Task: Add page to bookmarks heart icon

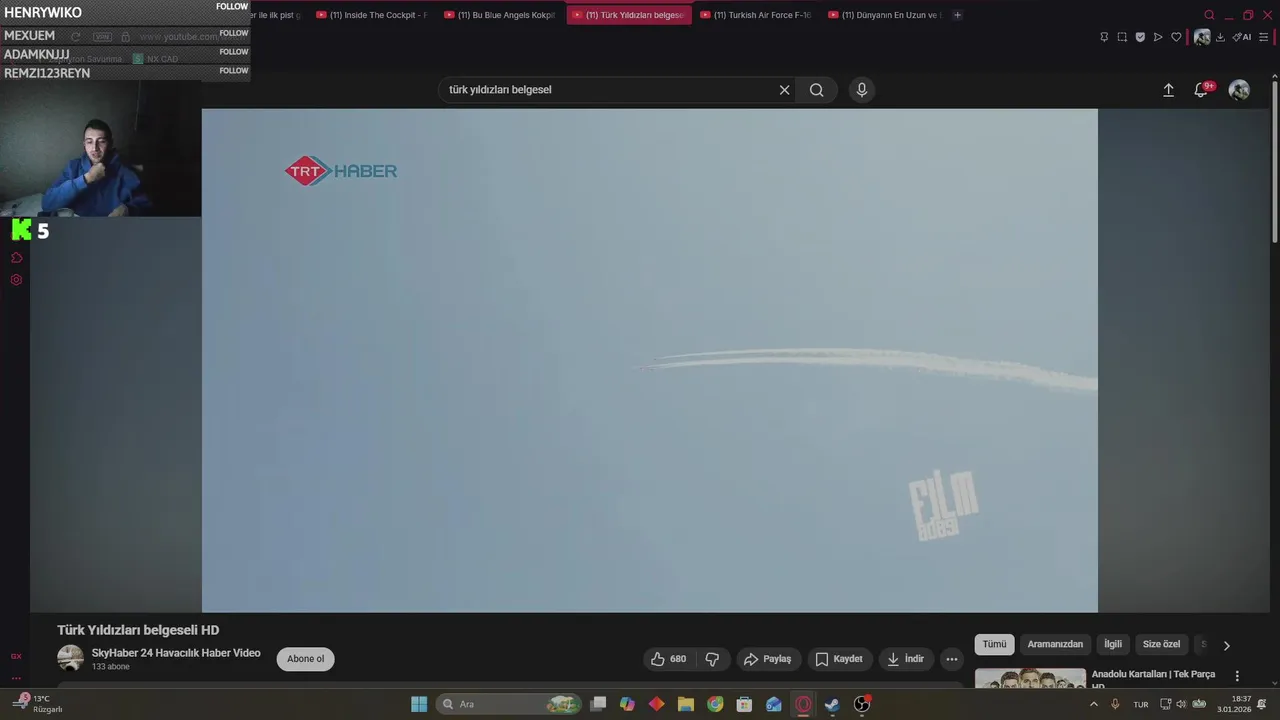Action: (x=1176, y=37)
